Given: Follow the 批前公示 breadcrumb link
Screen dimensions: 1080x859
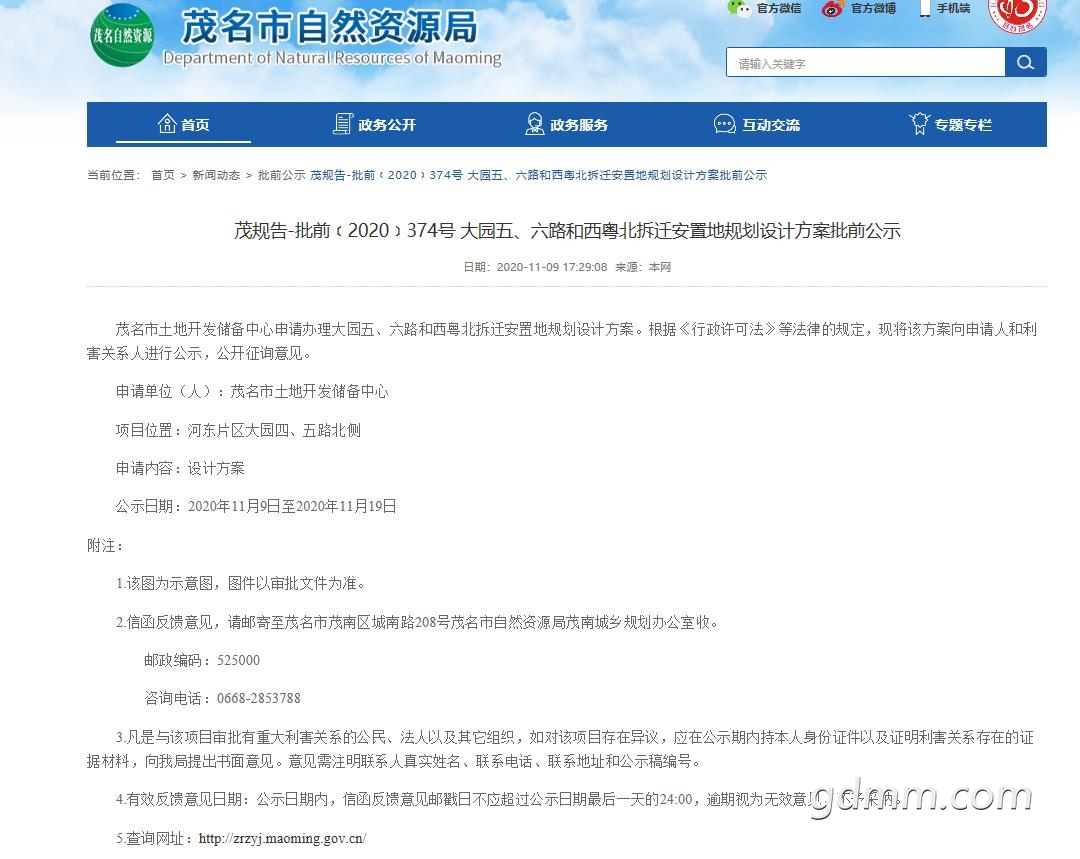Looking at the screenshot, I should (x=281, y=176).
